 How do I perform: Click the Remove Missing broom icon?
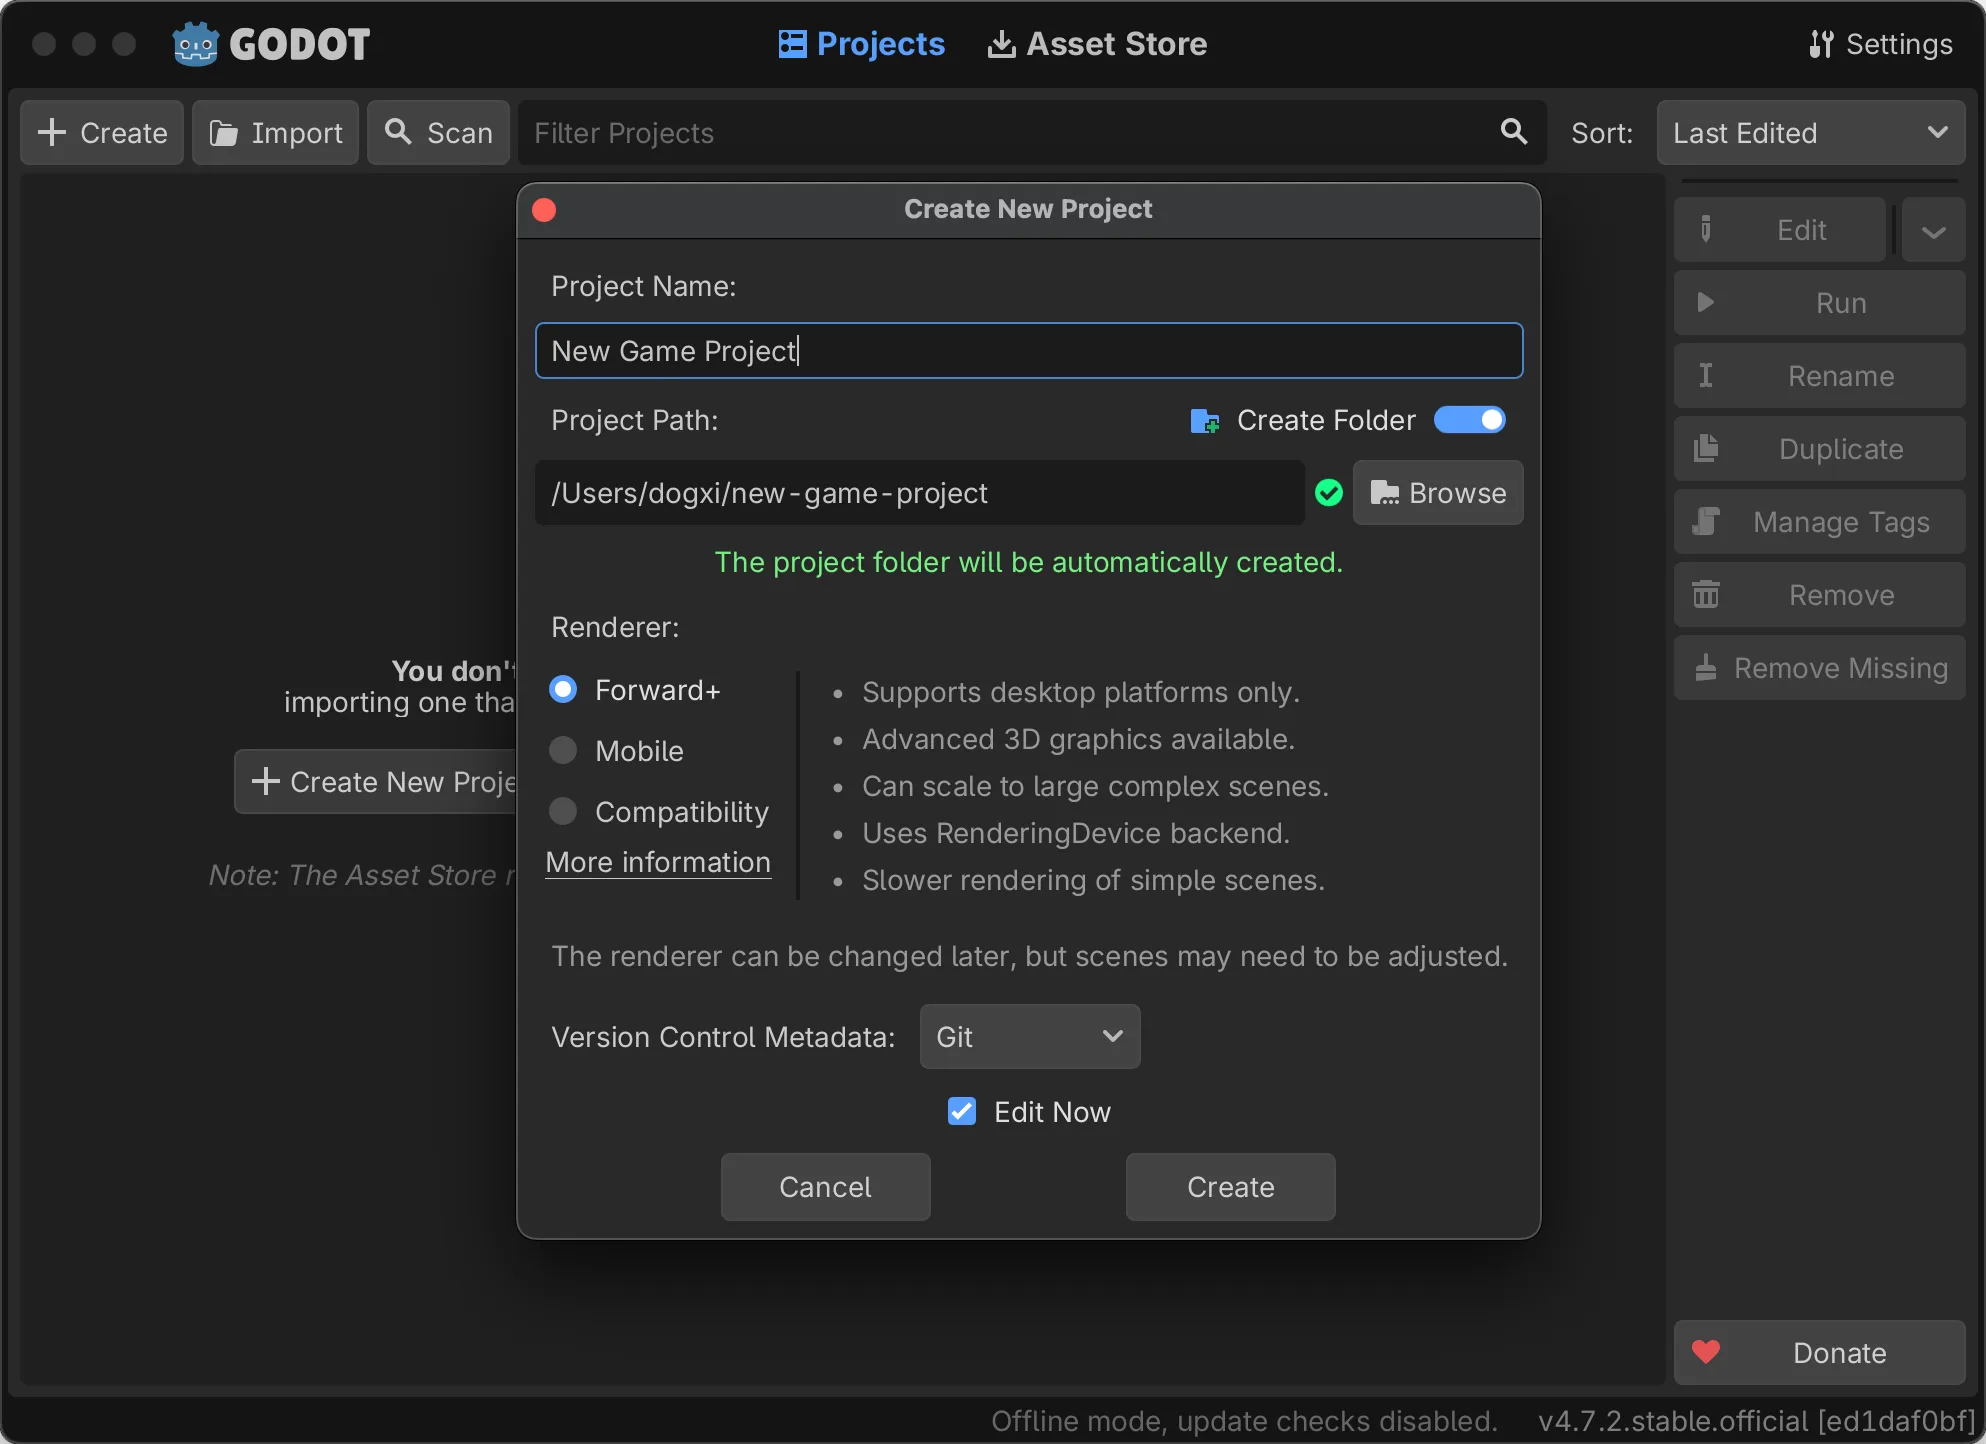coord(1706,668)
